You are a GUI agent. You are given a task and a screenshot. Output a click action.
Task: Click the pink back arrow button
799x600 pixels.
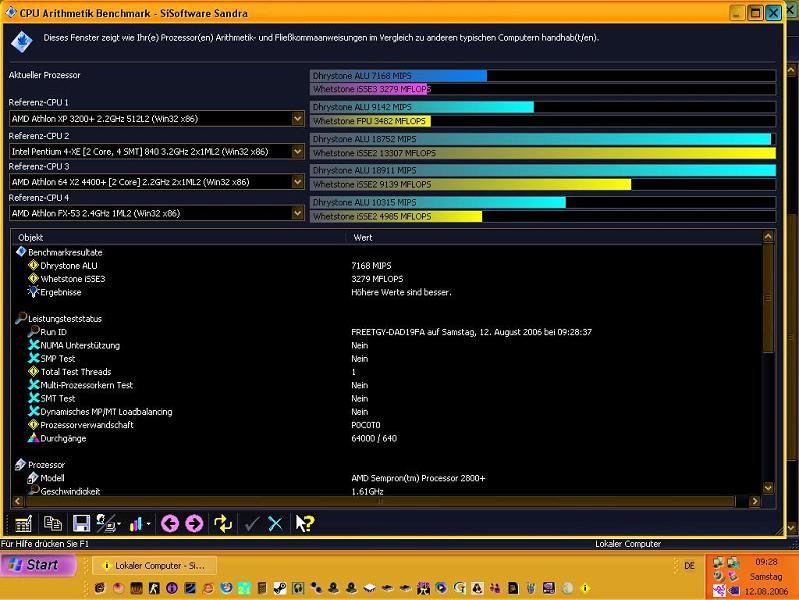click(x=170, y=524)
